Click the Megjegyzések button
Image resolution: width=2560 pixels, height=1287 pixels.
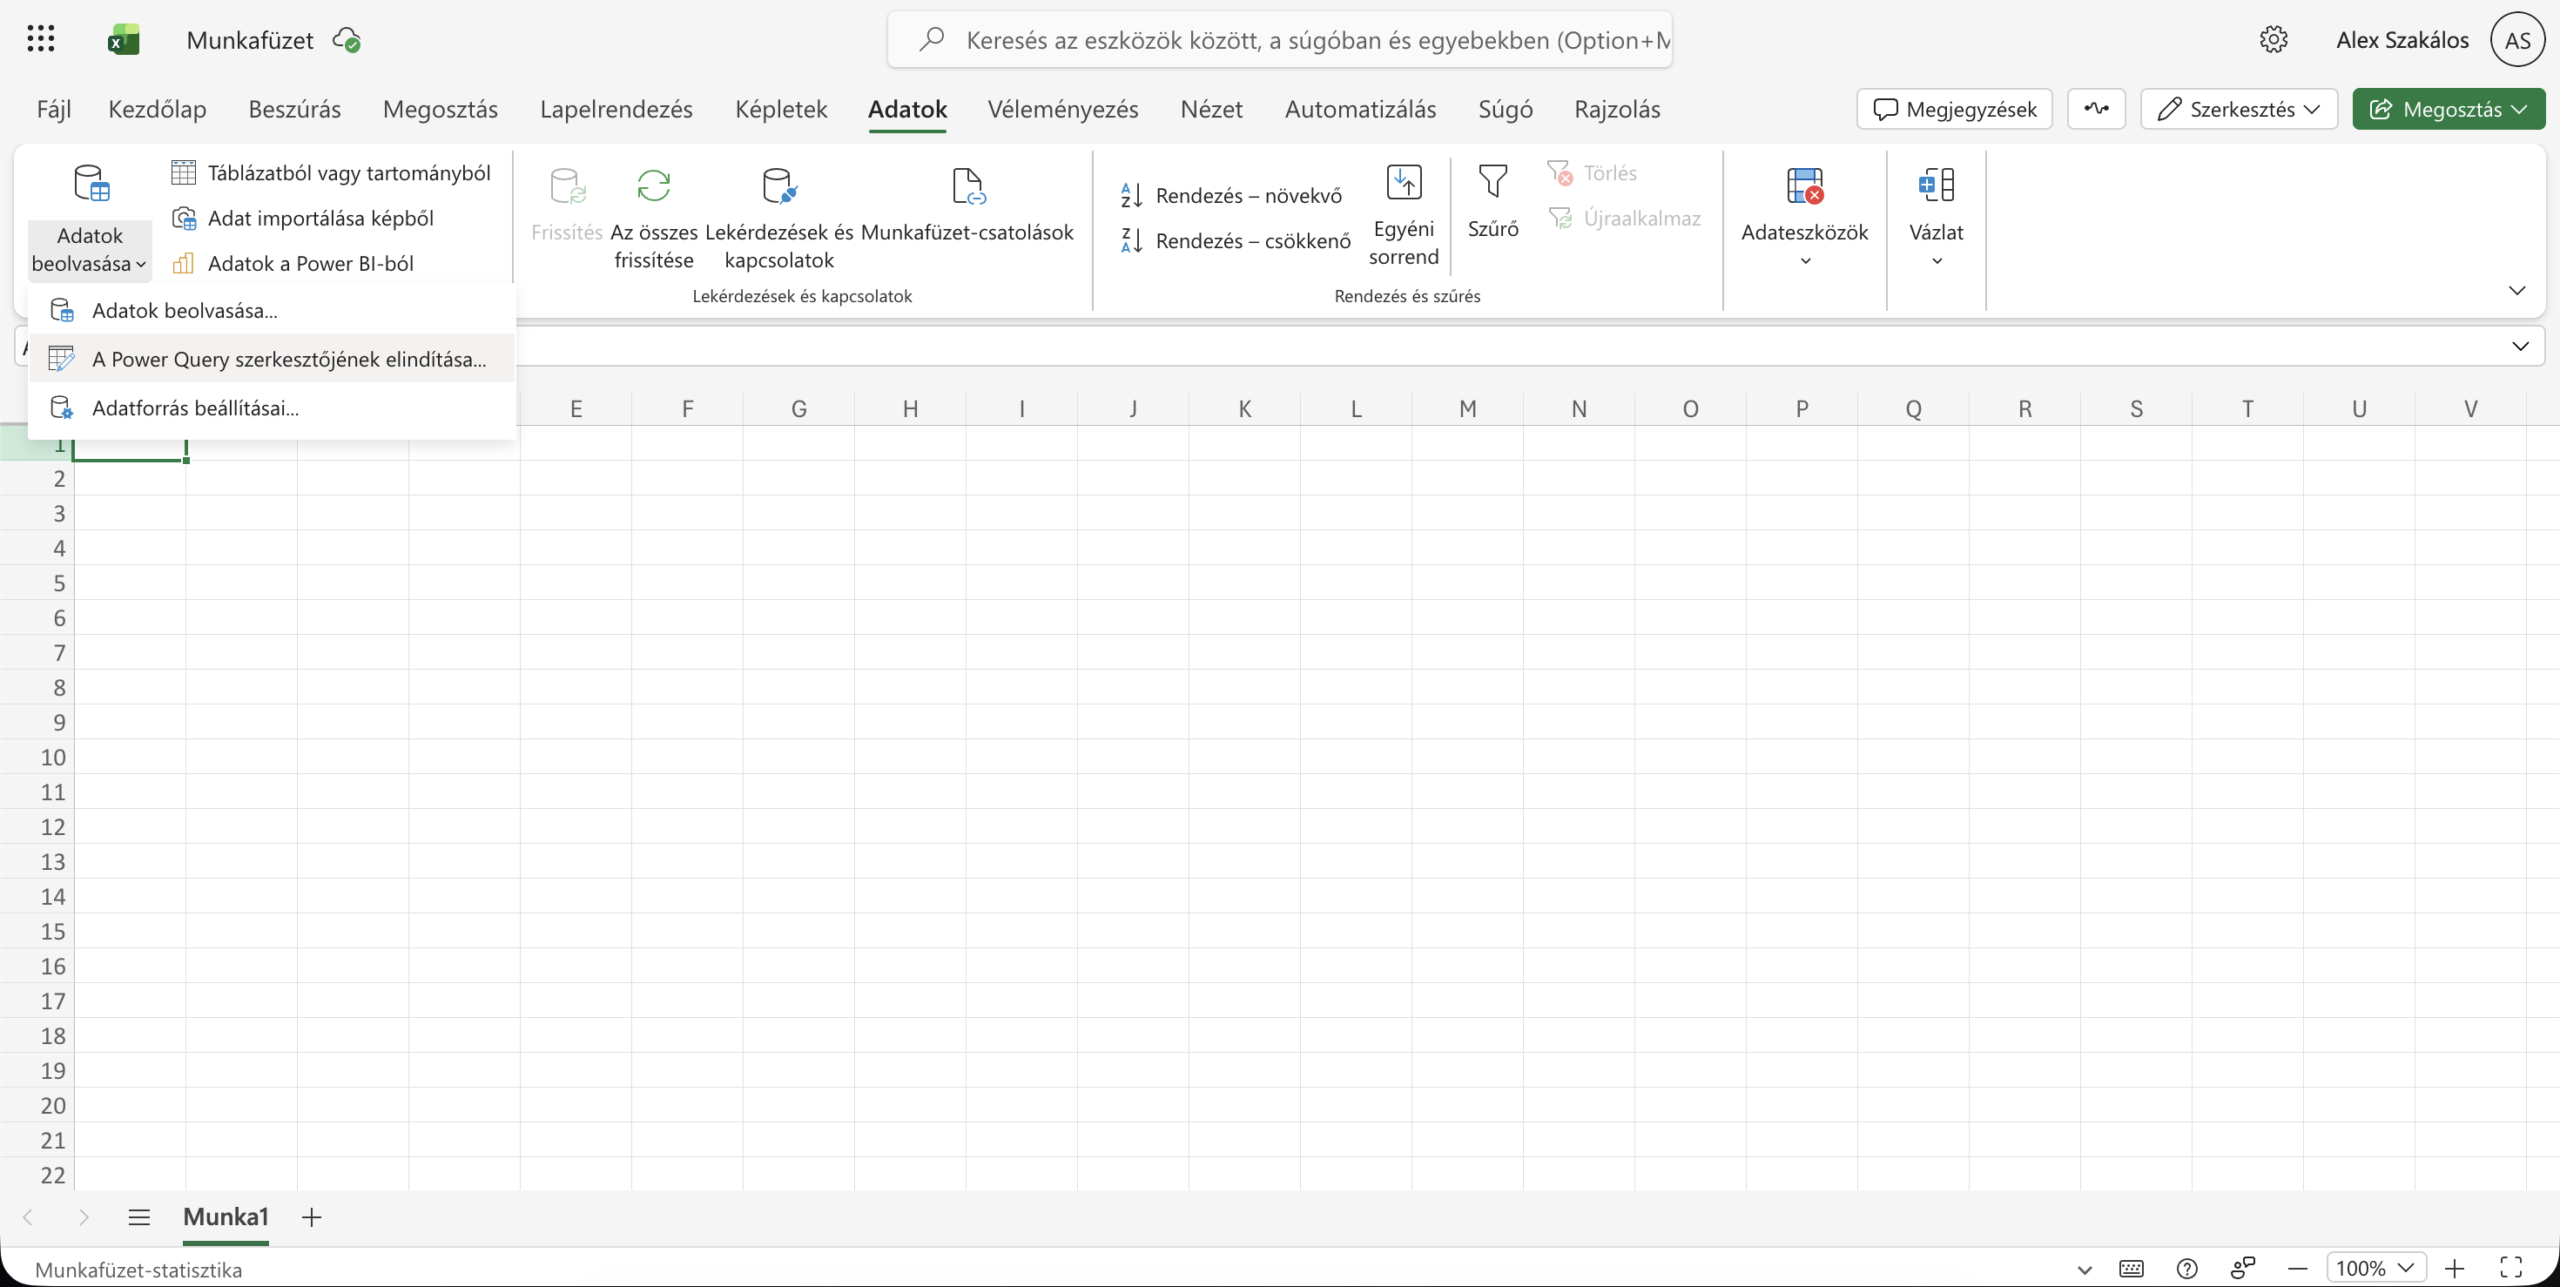pyautogui.click(x=1954, y=109)
